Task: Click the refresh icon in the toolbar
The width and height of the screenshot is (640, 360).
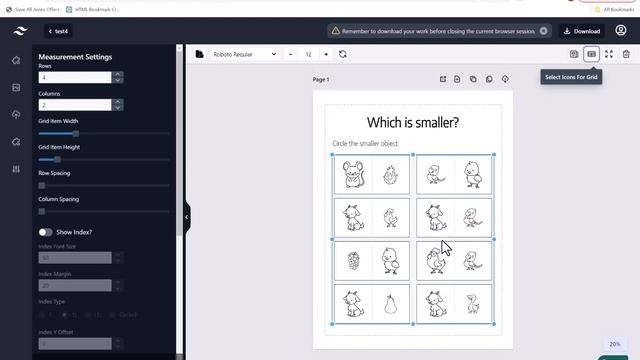Action: (x=343, y=54)
